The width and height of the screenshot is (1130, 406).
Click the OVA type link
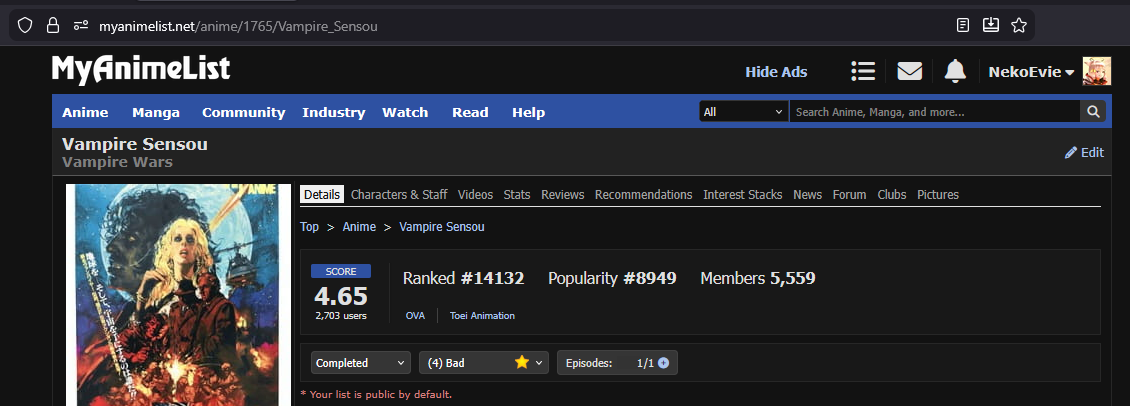click(415, 316)
